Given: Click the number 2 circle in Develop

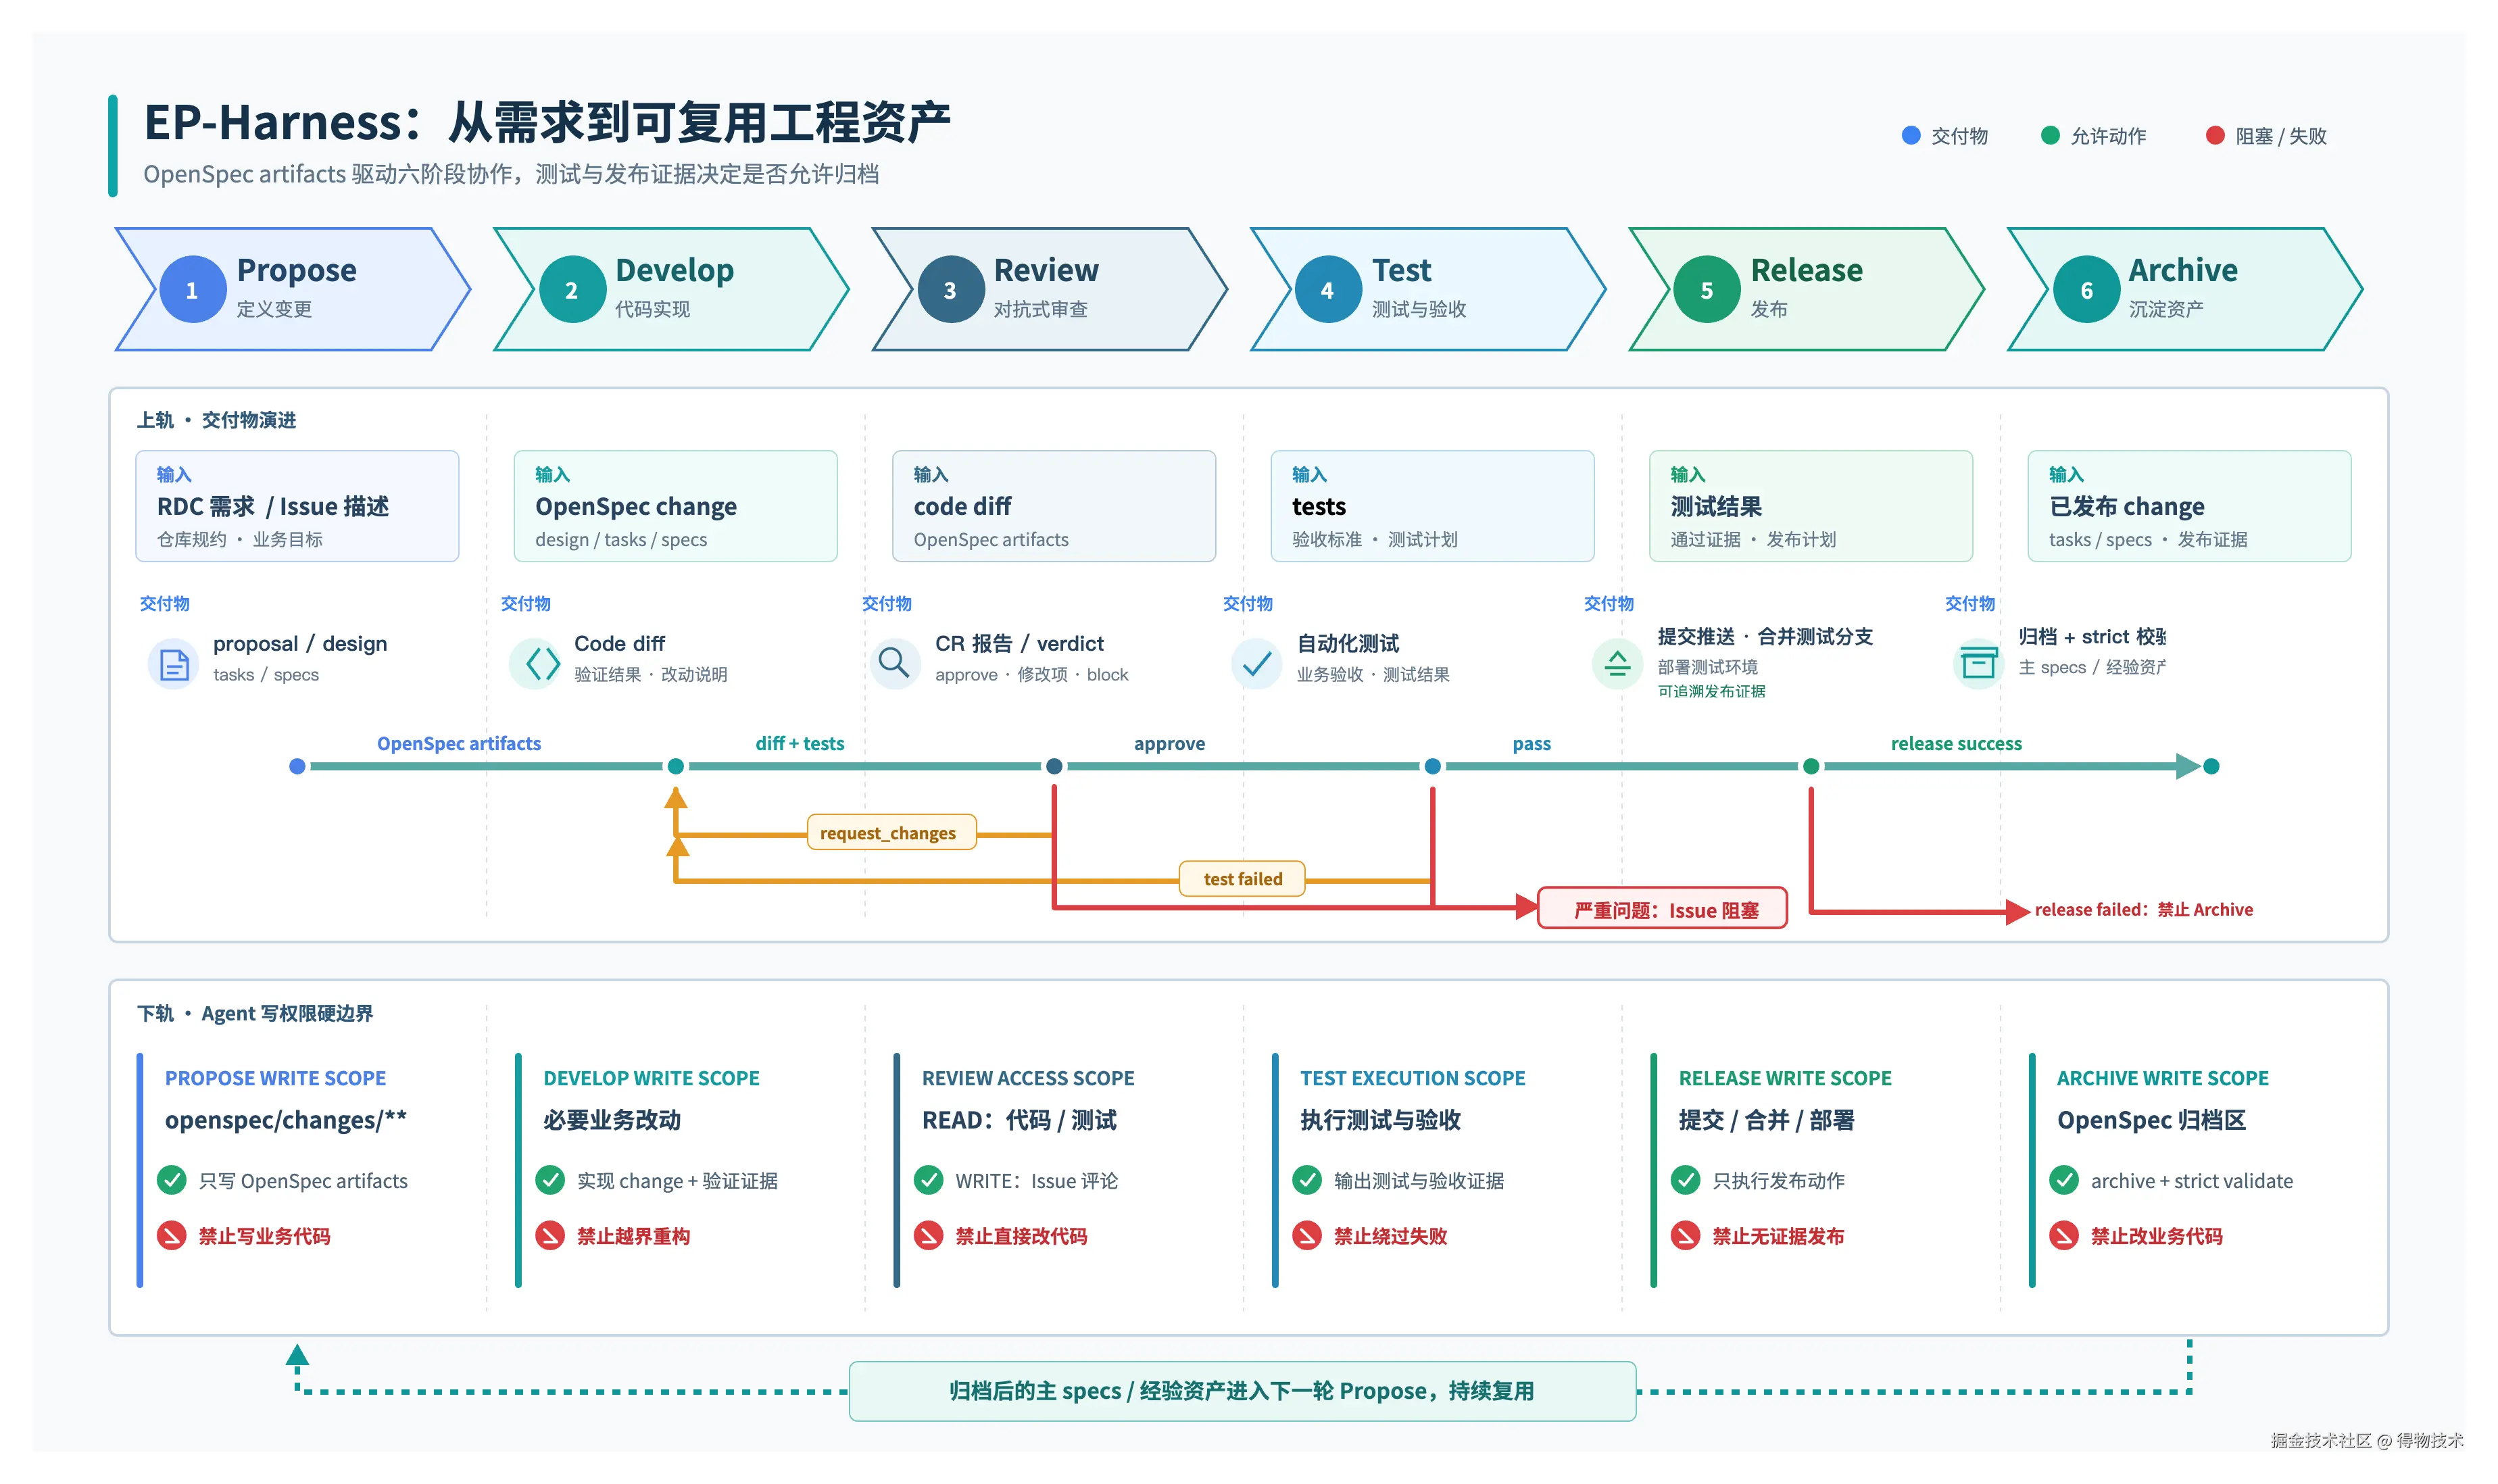Looking at the screenshot, I should (572, 290).
